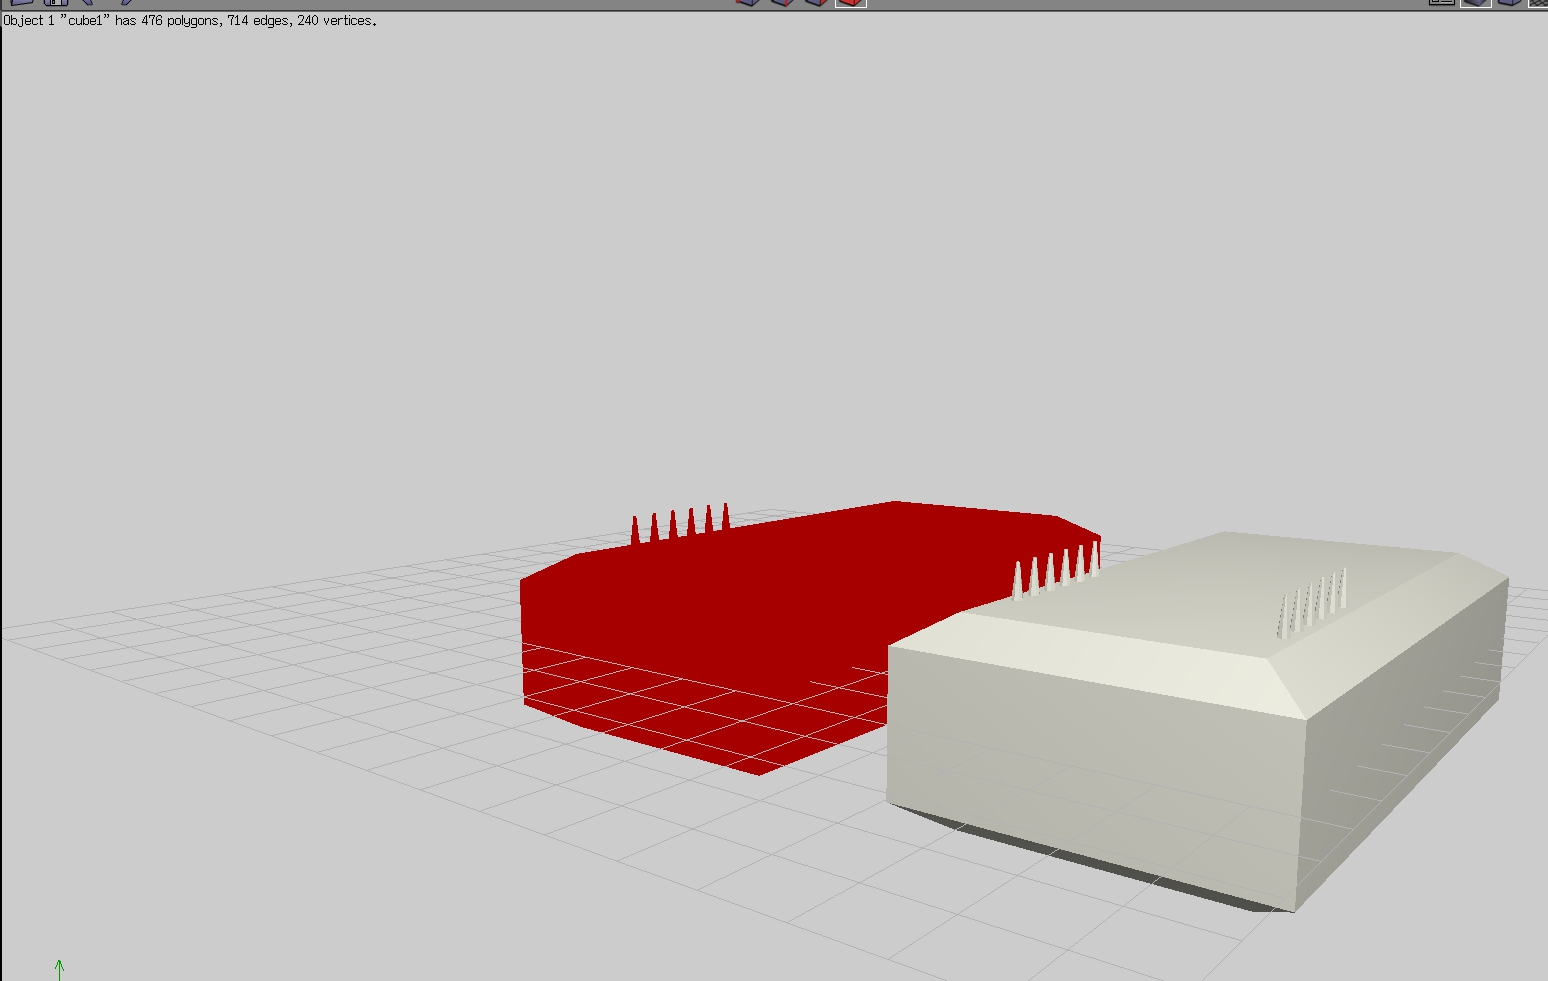Click the floppy disk save icon

(55, 3)
